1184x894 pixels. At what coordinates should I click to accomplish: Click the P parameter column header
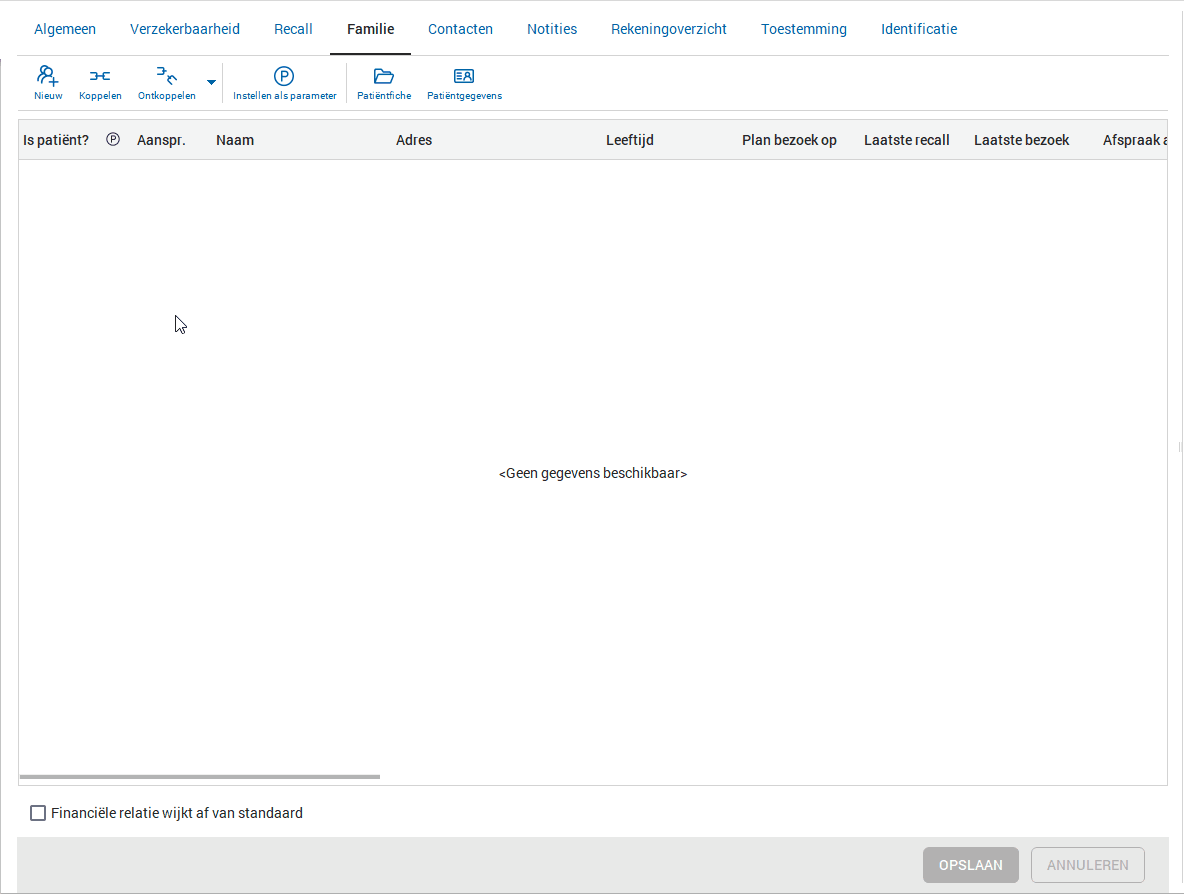point(113,140)
